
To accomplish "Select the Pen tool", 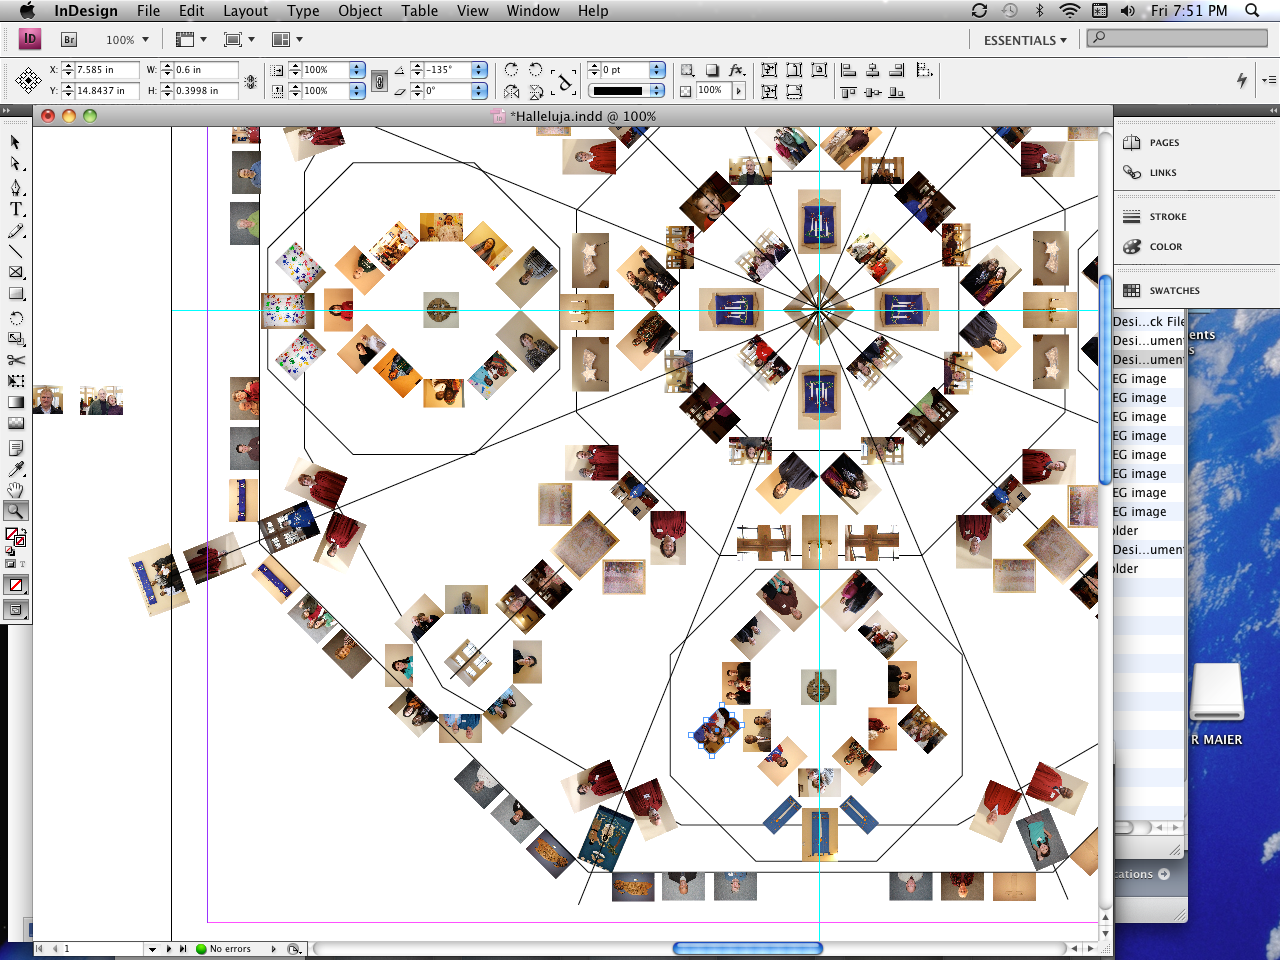I will tap(15, 187).
